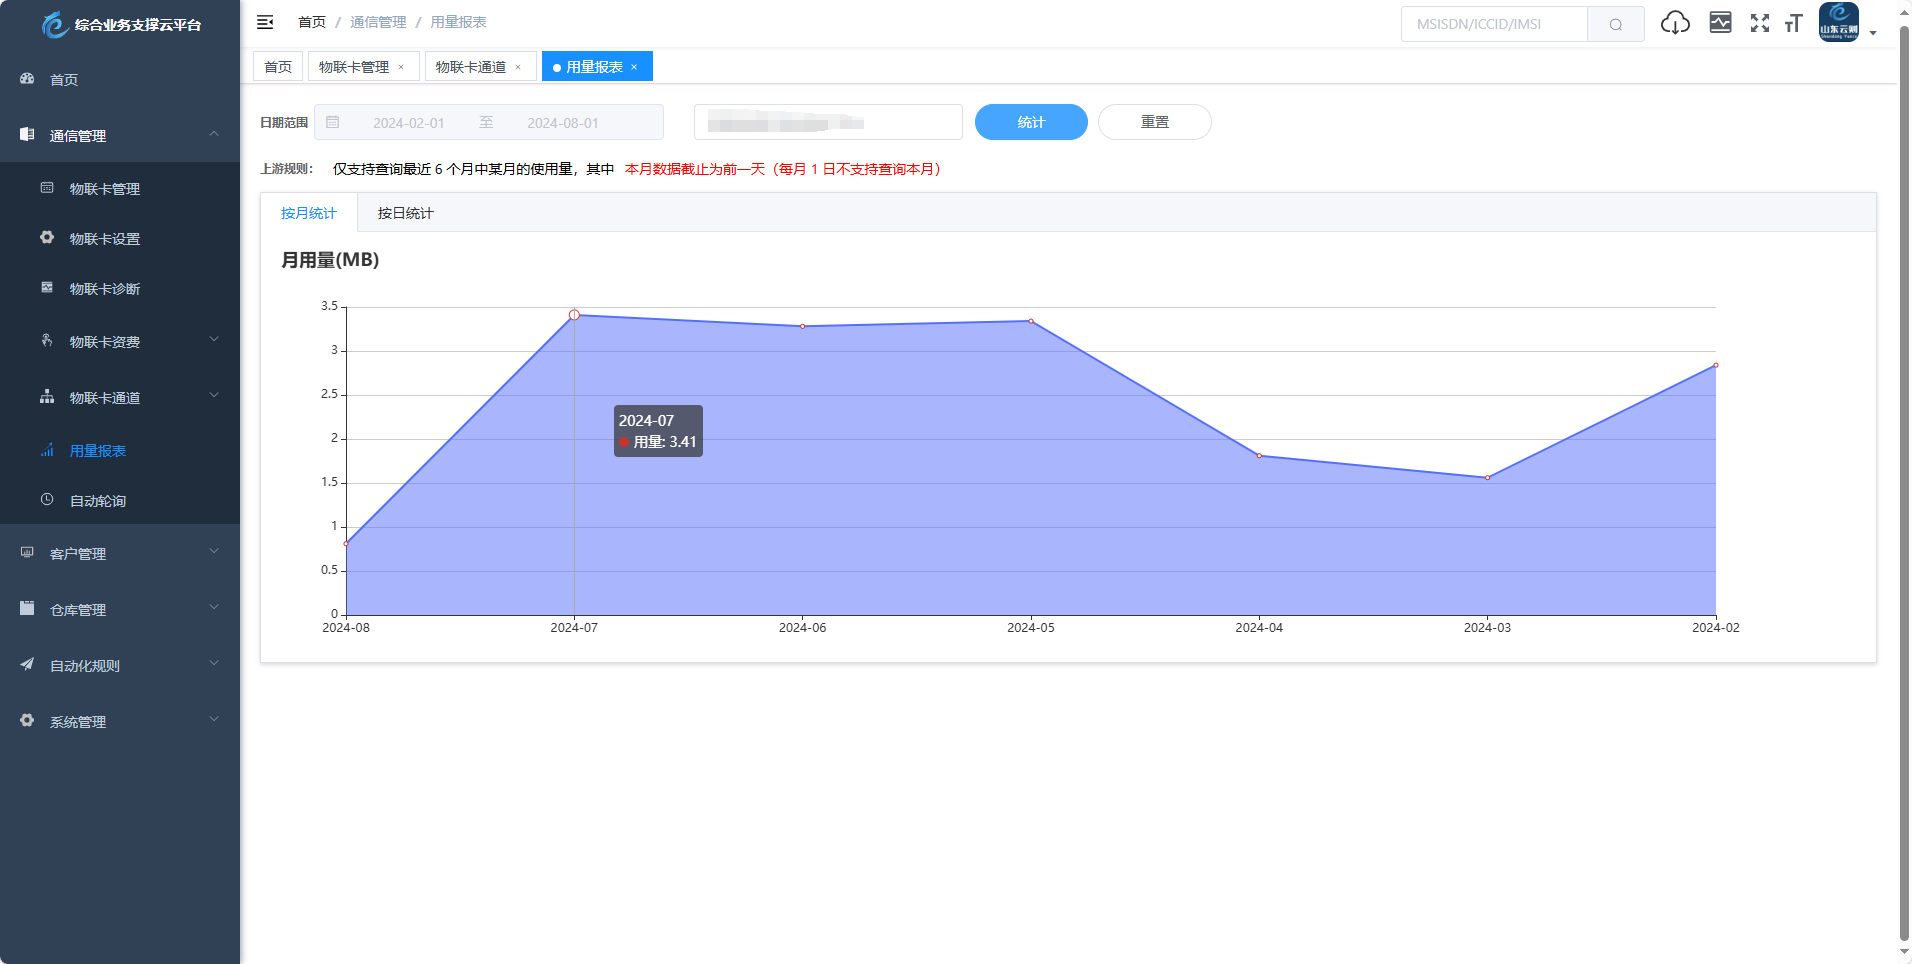The width and height of the screenshot is (1912, 964).
Task: Click the 物联卡设置 gear icon
Action: coord(47,238)
